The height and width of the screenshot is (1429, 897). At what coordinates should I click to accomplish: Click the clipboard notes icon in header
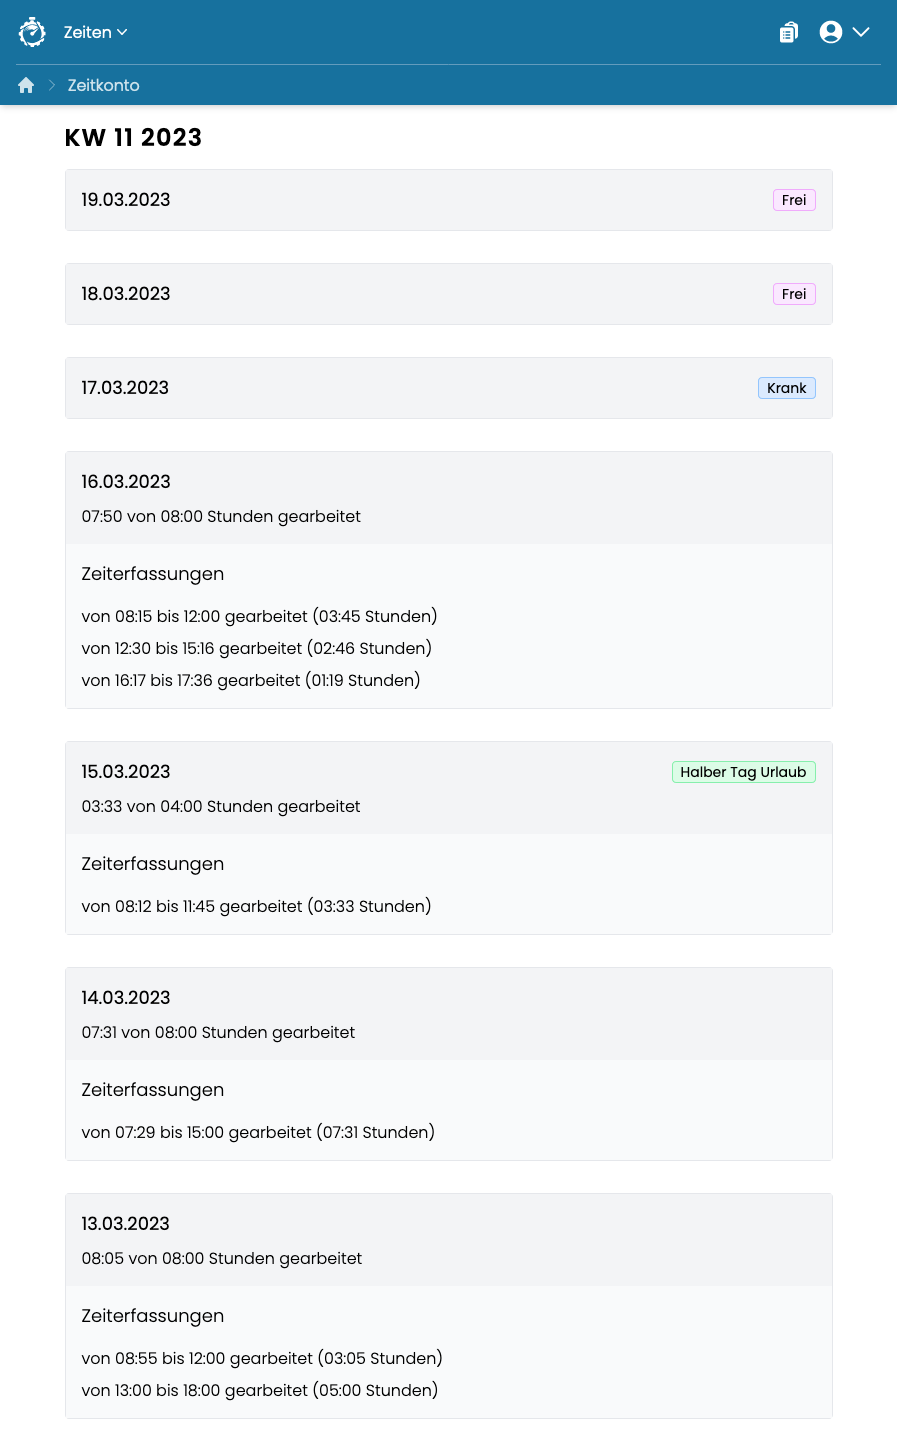tap(789, 32)
